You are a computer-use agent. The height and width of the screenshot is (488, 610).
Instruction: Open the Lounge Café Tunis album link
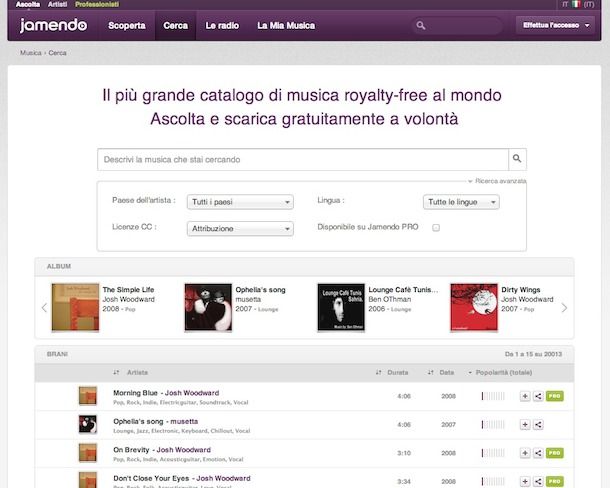403,290
